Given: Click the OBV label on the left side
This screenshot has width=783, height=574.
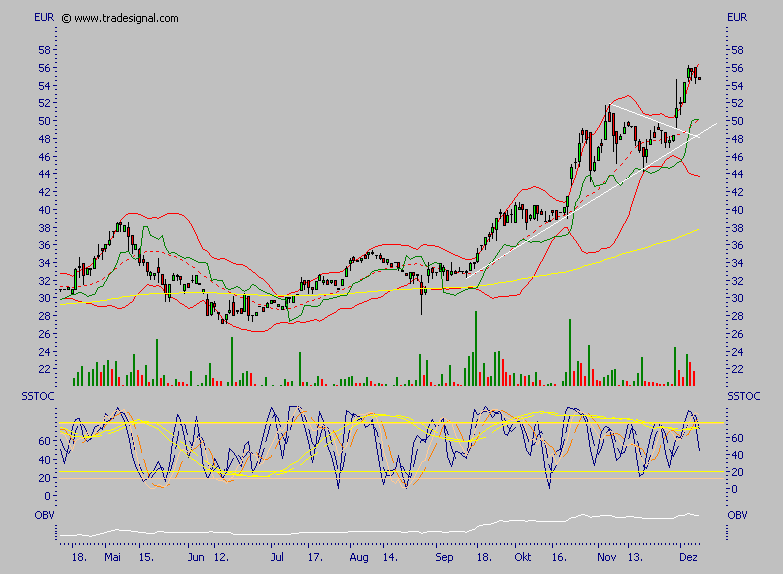Looking at the screenshot, I should click(x=44, y=515).
